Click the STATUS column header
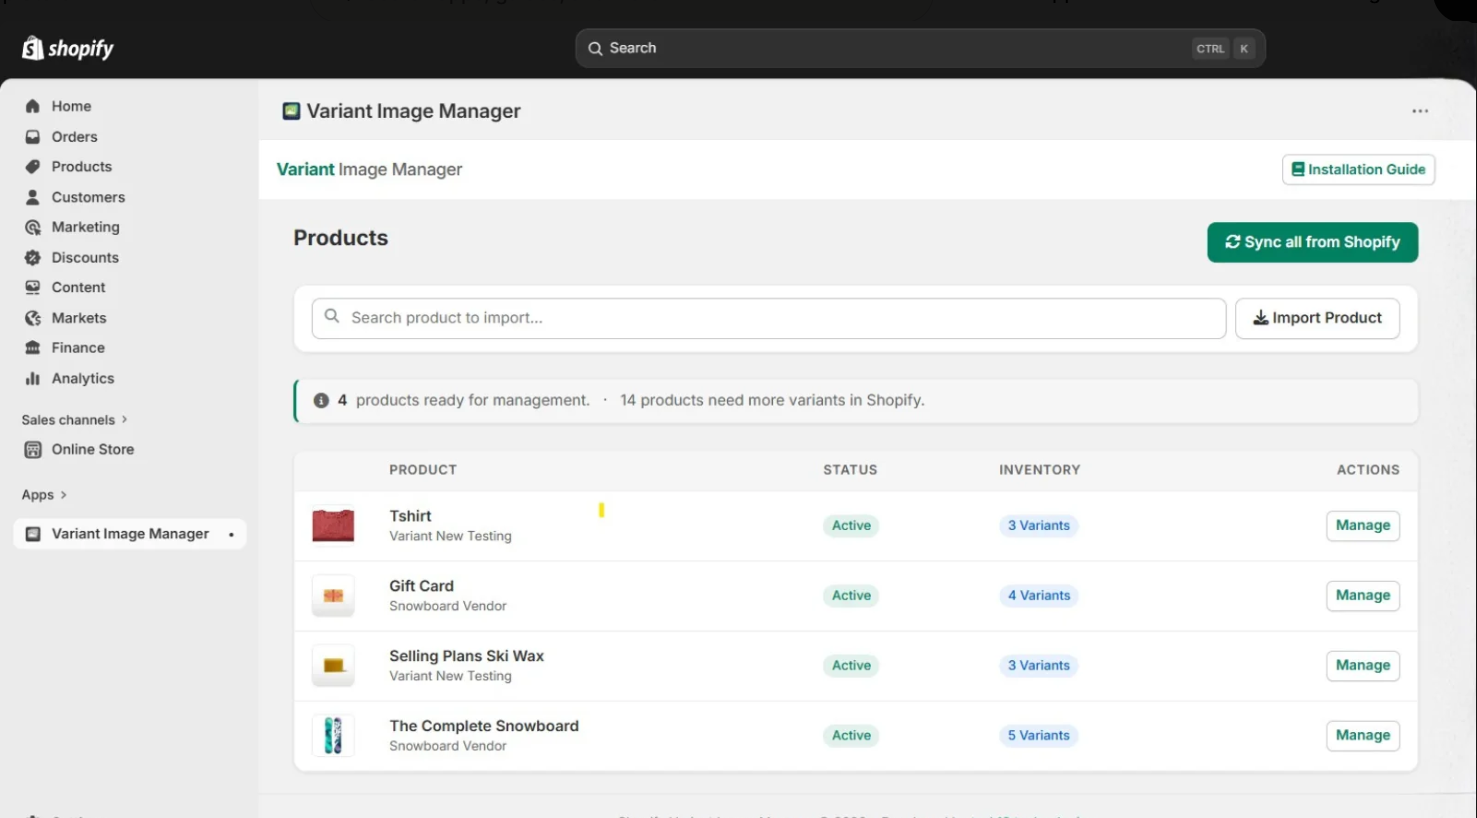 click(850, 469)
